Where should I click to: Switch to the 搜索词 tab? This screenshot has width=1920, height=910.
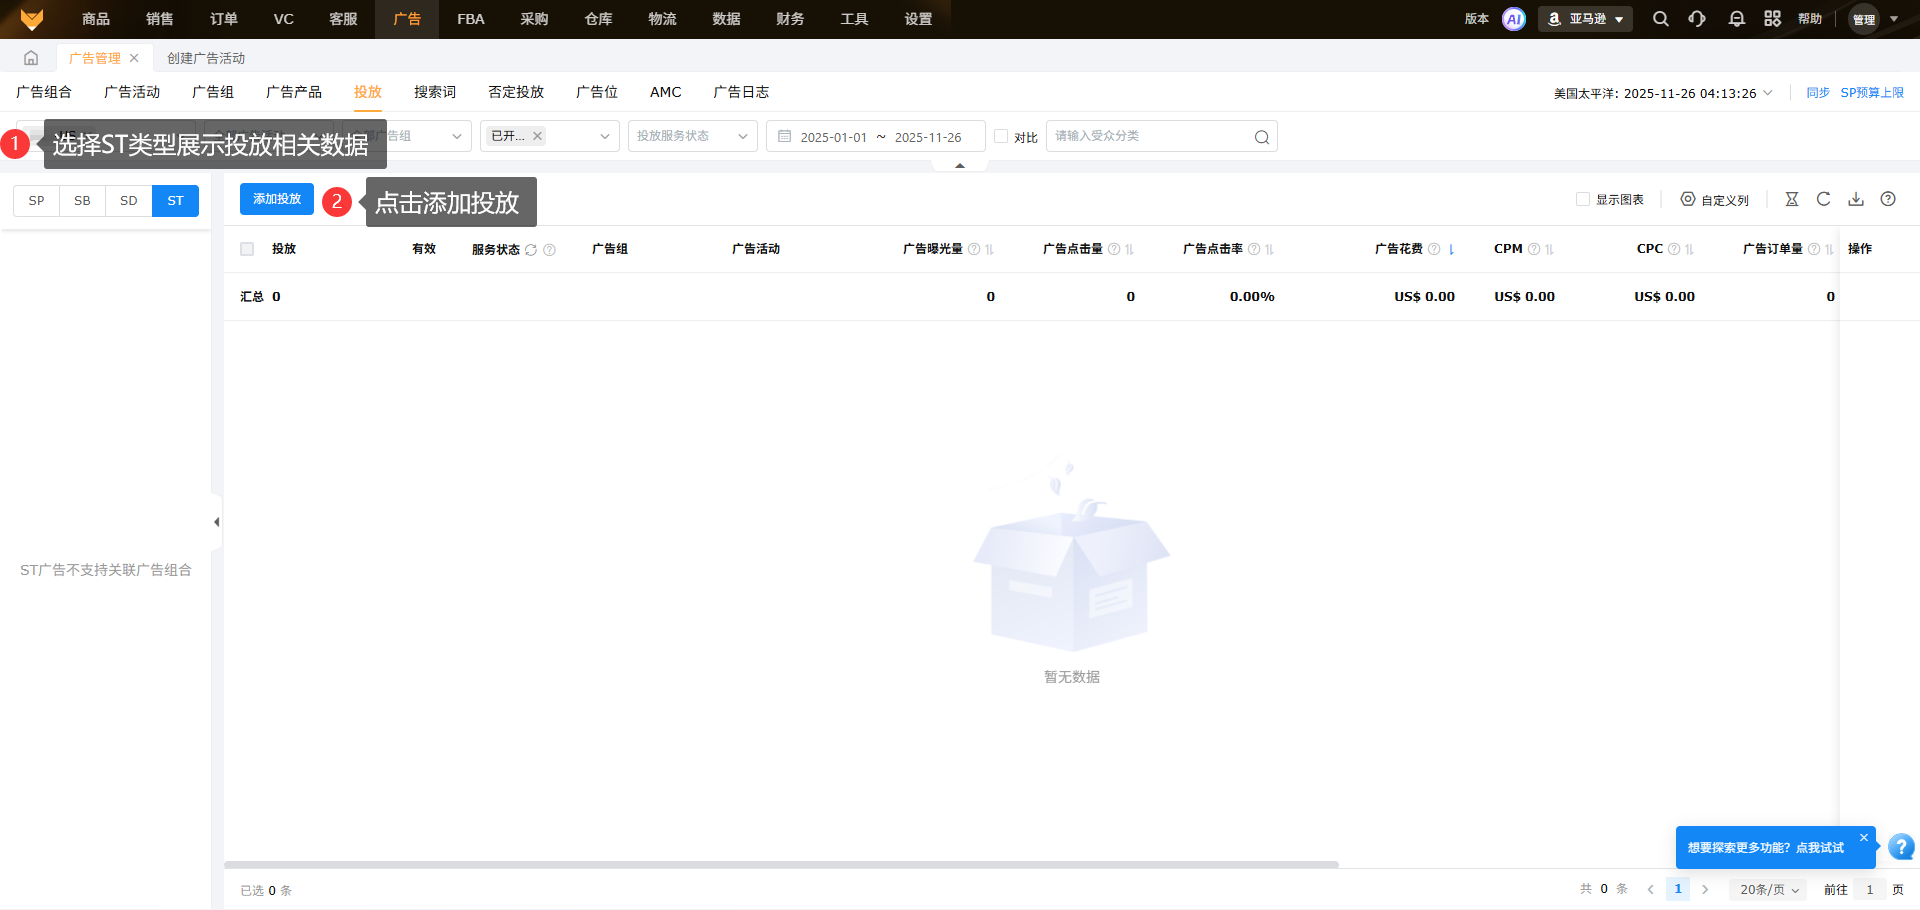[435, 92]
